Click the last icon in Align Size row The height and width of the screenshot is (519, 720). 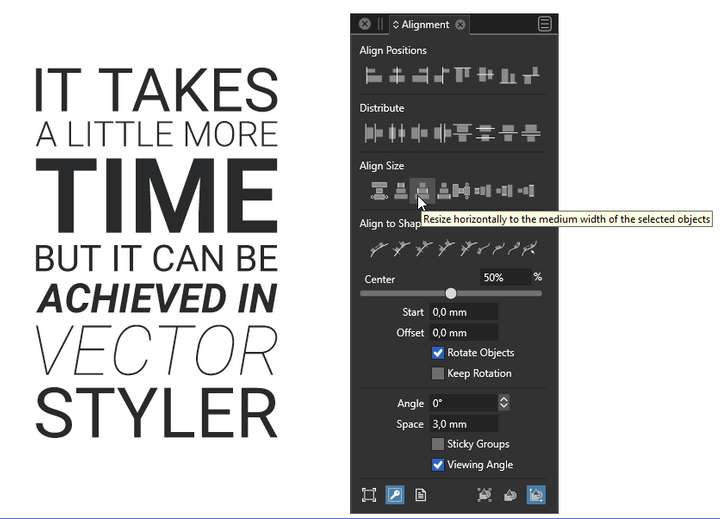click(526, 191)
